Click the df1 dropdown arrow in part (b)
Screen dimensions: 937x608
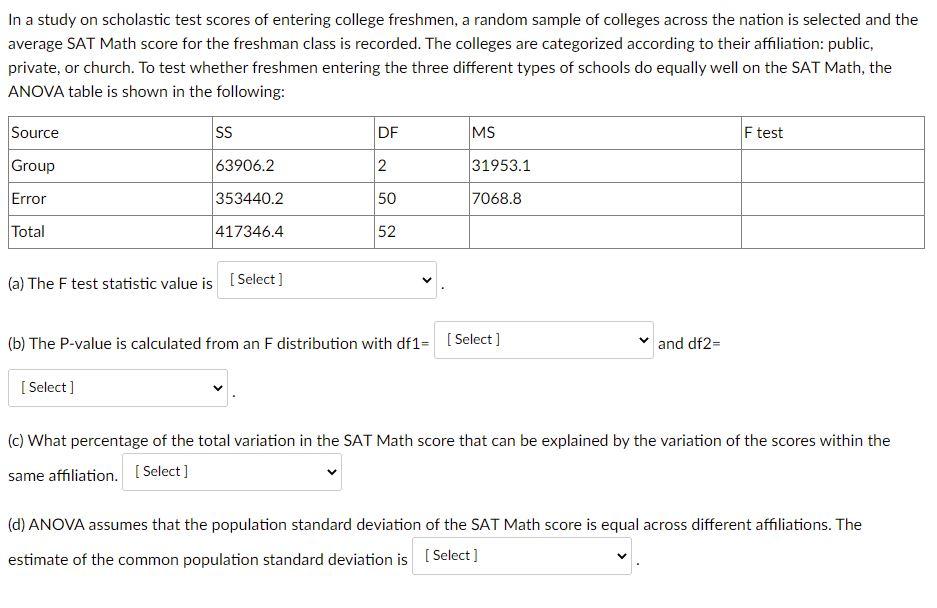(x=644, y=340)
